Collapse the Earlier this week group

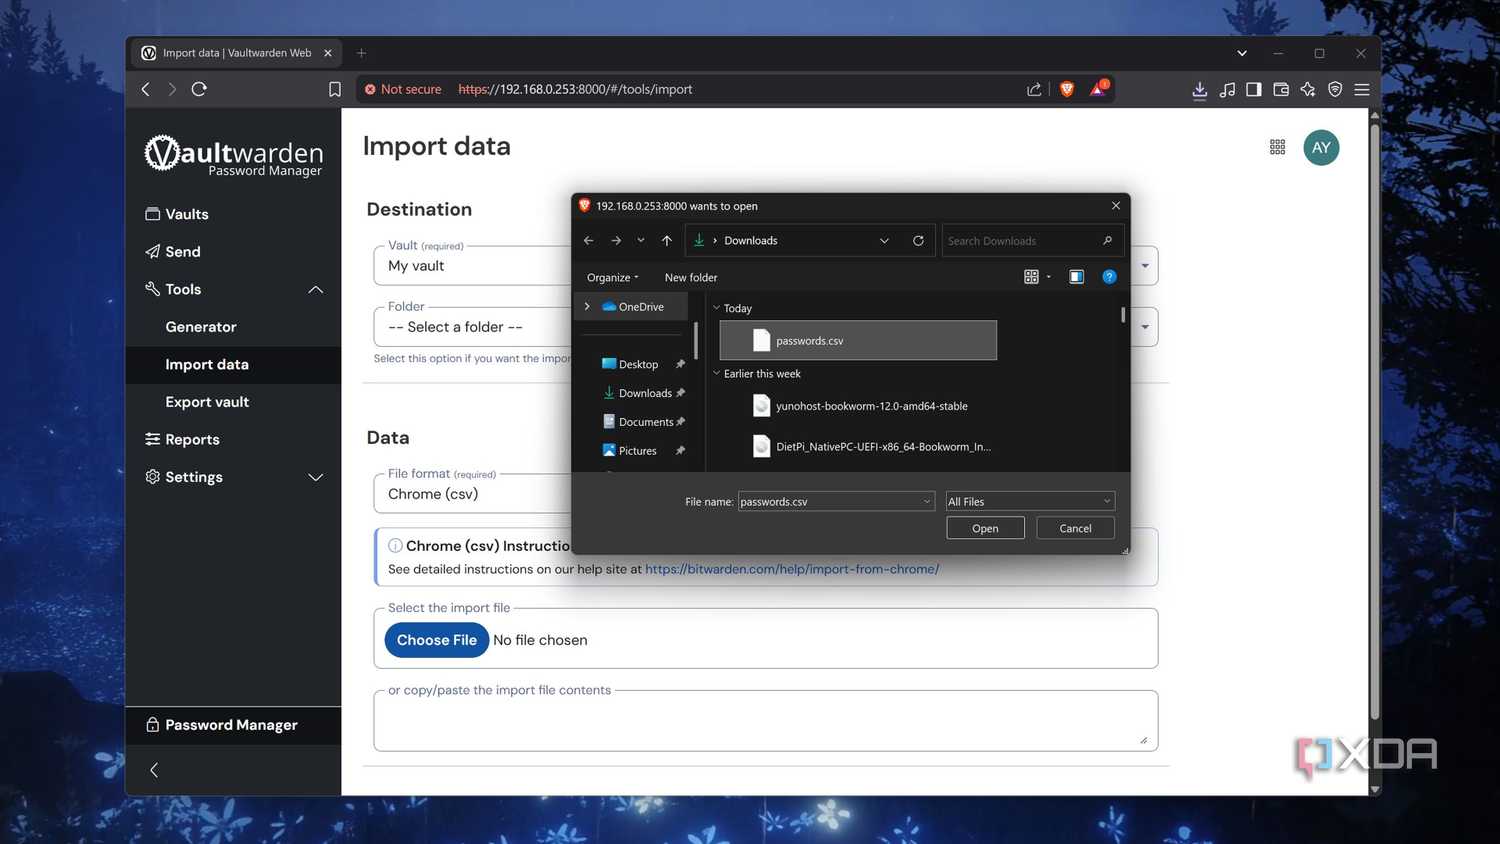click(716, 373)
